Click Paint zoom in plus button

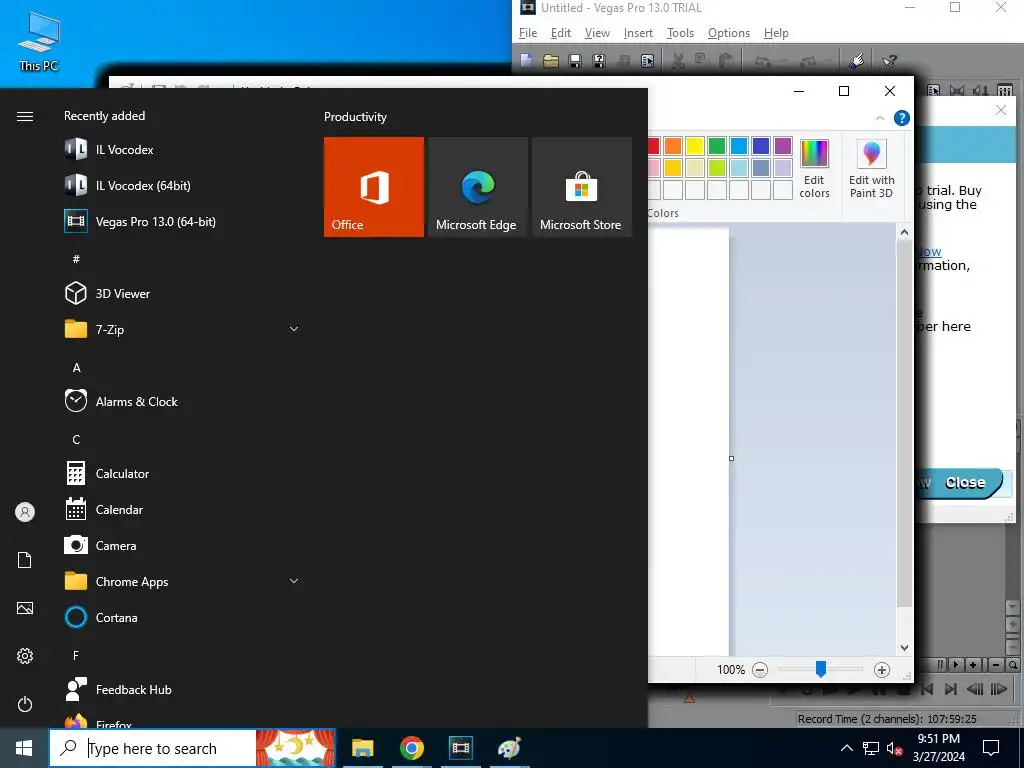[882, 669]
